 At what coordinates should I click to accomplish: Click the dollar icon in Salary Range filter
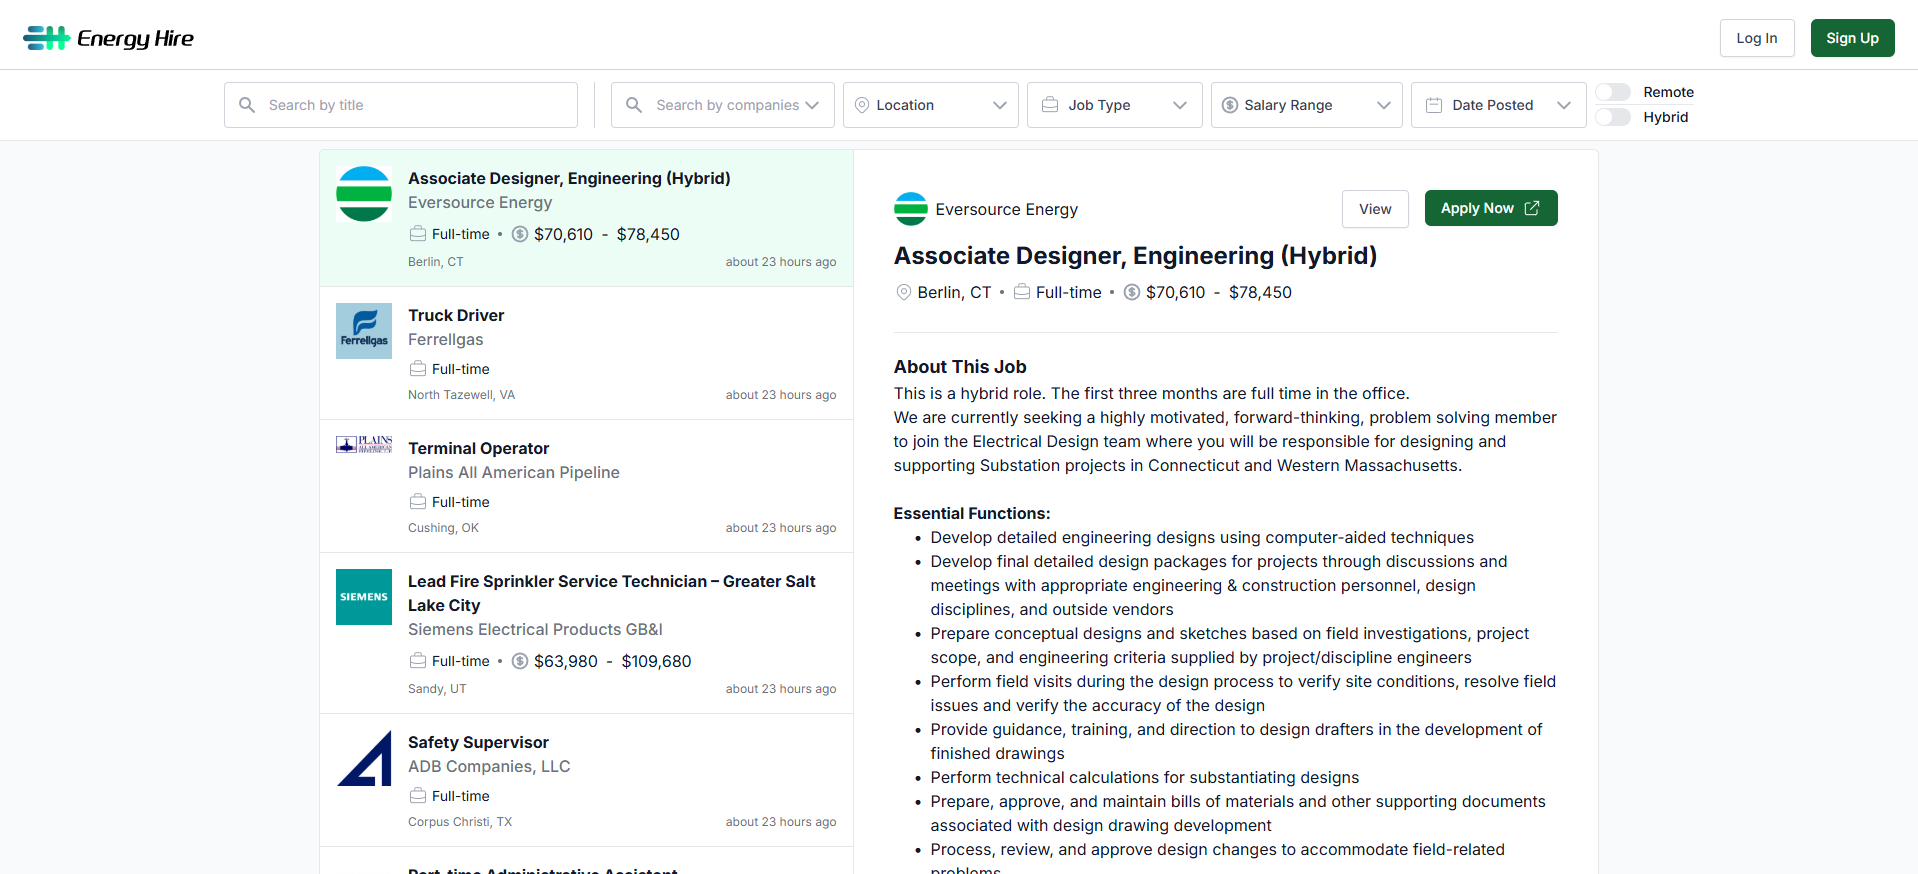click(x=1230, y=105)
